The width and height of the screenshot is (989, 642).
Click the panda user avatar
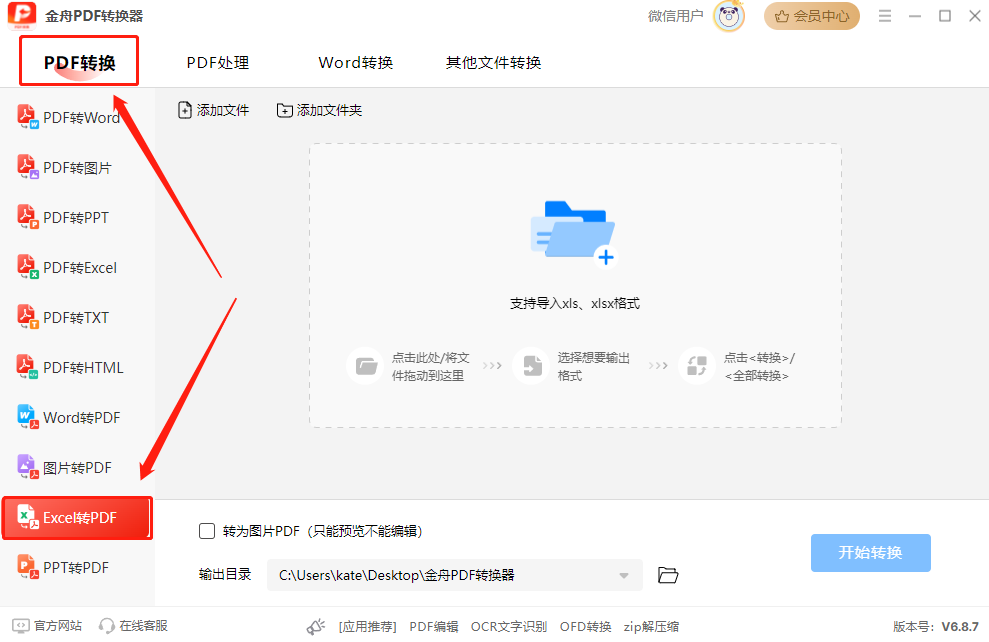729,16
